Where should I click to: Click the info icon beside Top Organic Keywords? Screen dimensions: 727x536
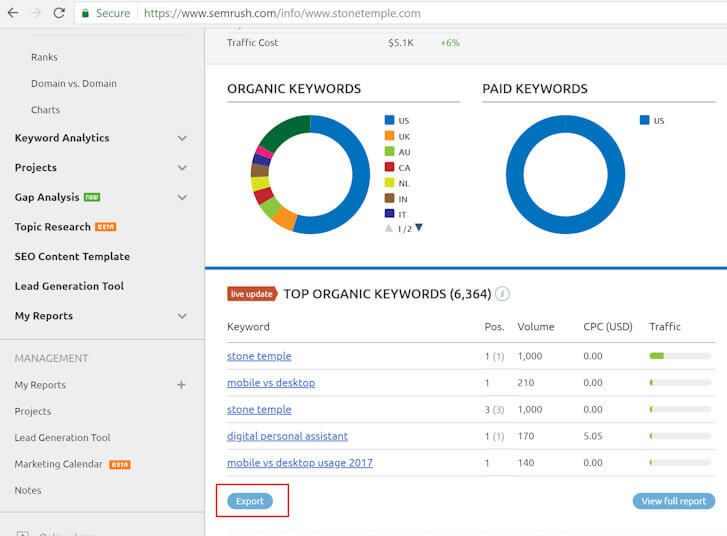[502, 294]
